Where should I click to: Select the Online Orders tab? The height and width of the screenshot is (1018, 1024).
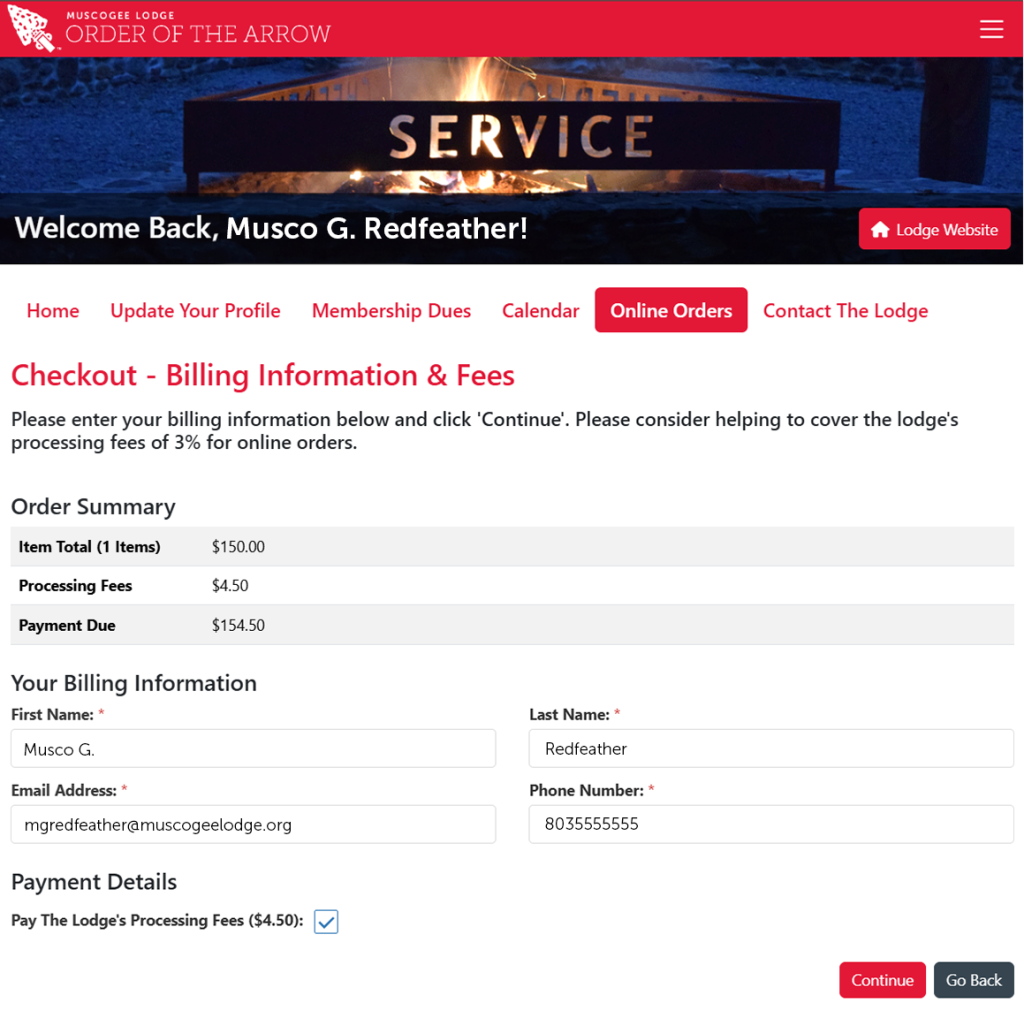671,311
